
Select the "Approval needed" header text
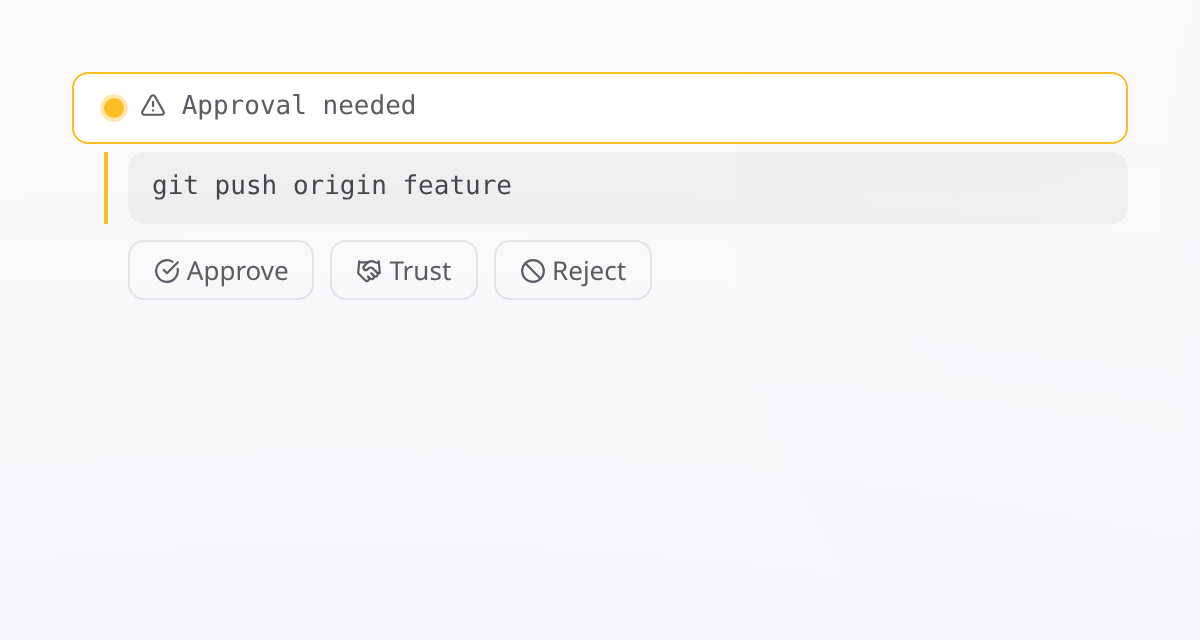click(x=299, y=105)
